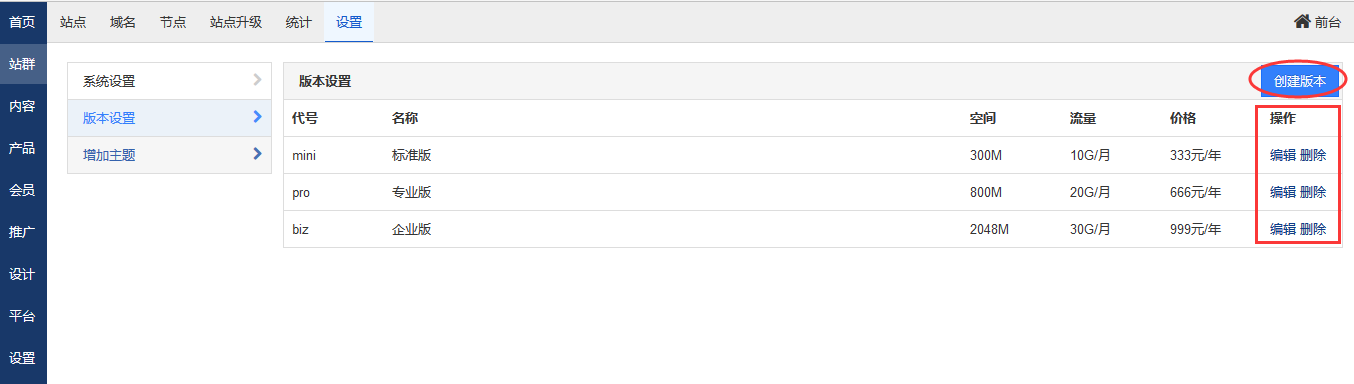Delete the pro 专业版 row

(x=1313, y=192)
